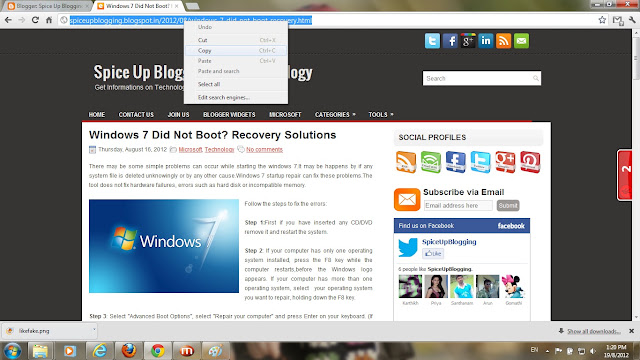Launch Firefox from the taskbar
This screenshot has width=640, height=360.
click(129, 351)
